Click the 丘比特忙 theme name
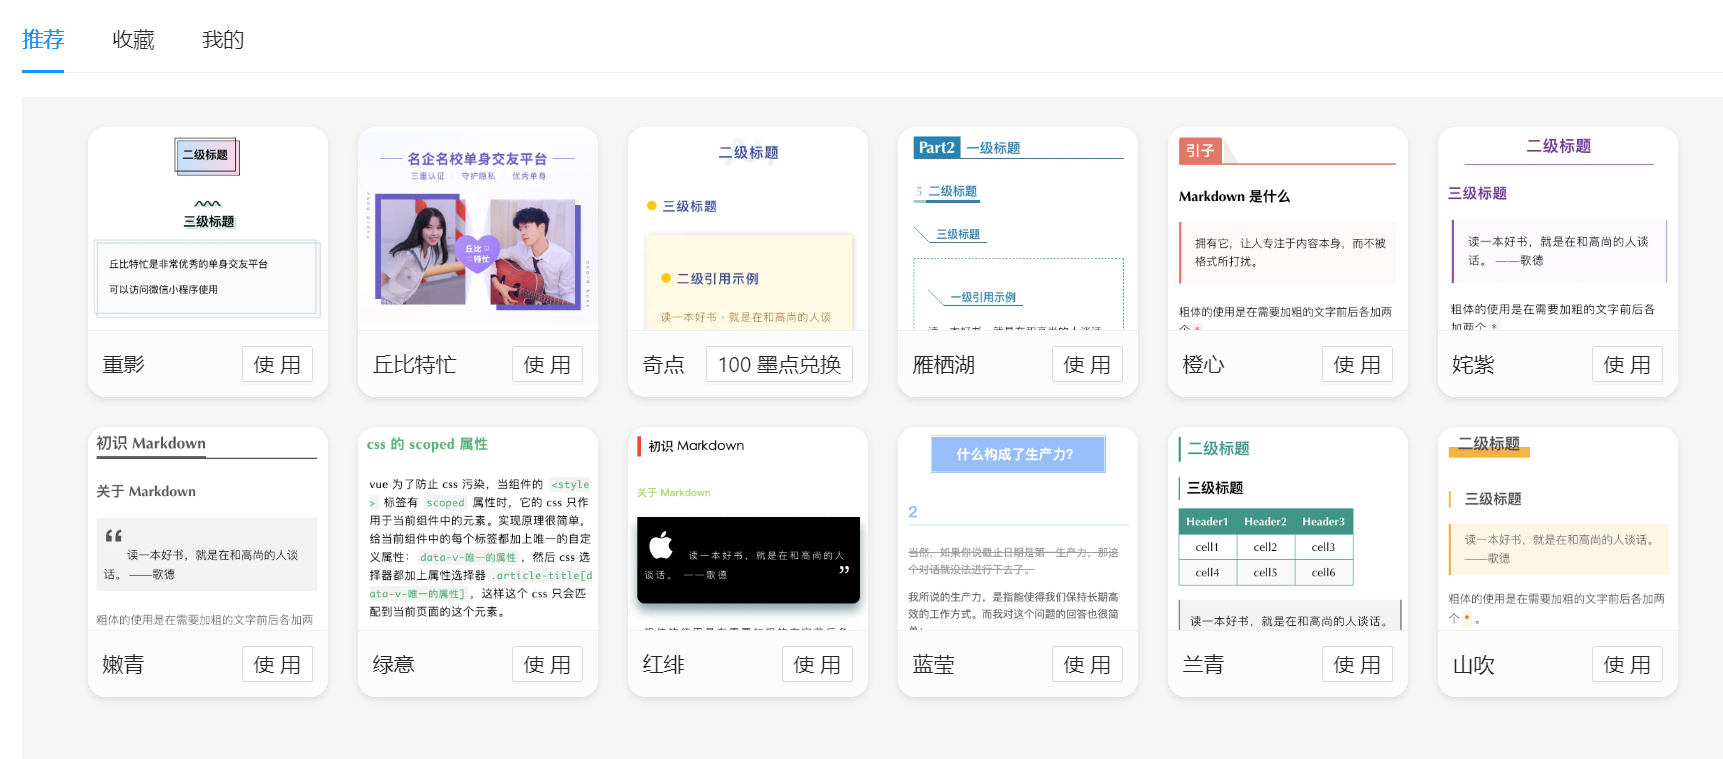This screenshot has height=759, width=1723. [414, 365]
